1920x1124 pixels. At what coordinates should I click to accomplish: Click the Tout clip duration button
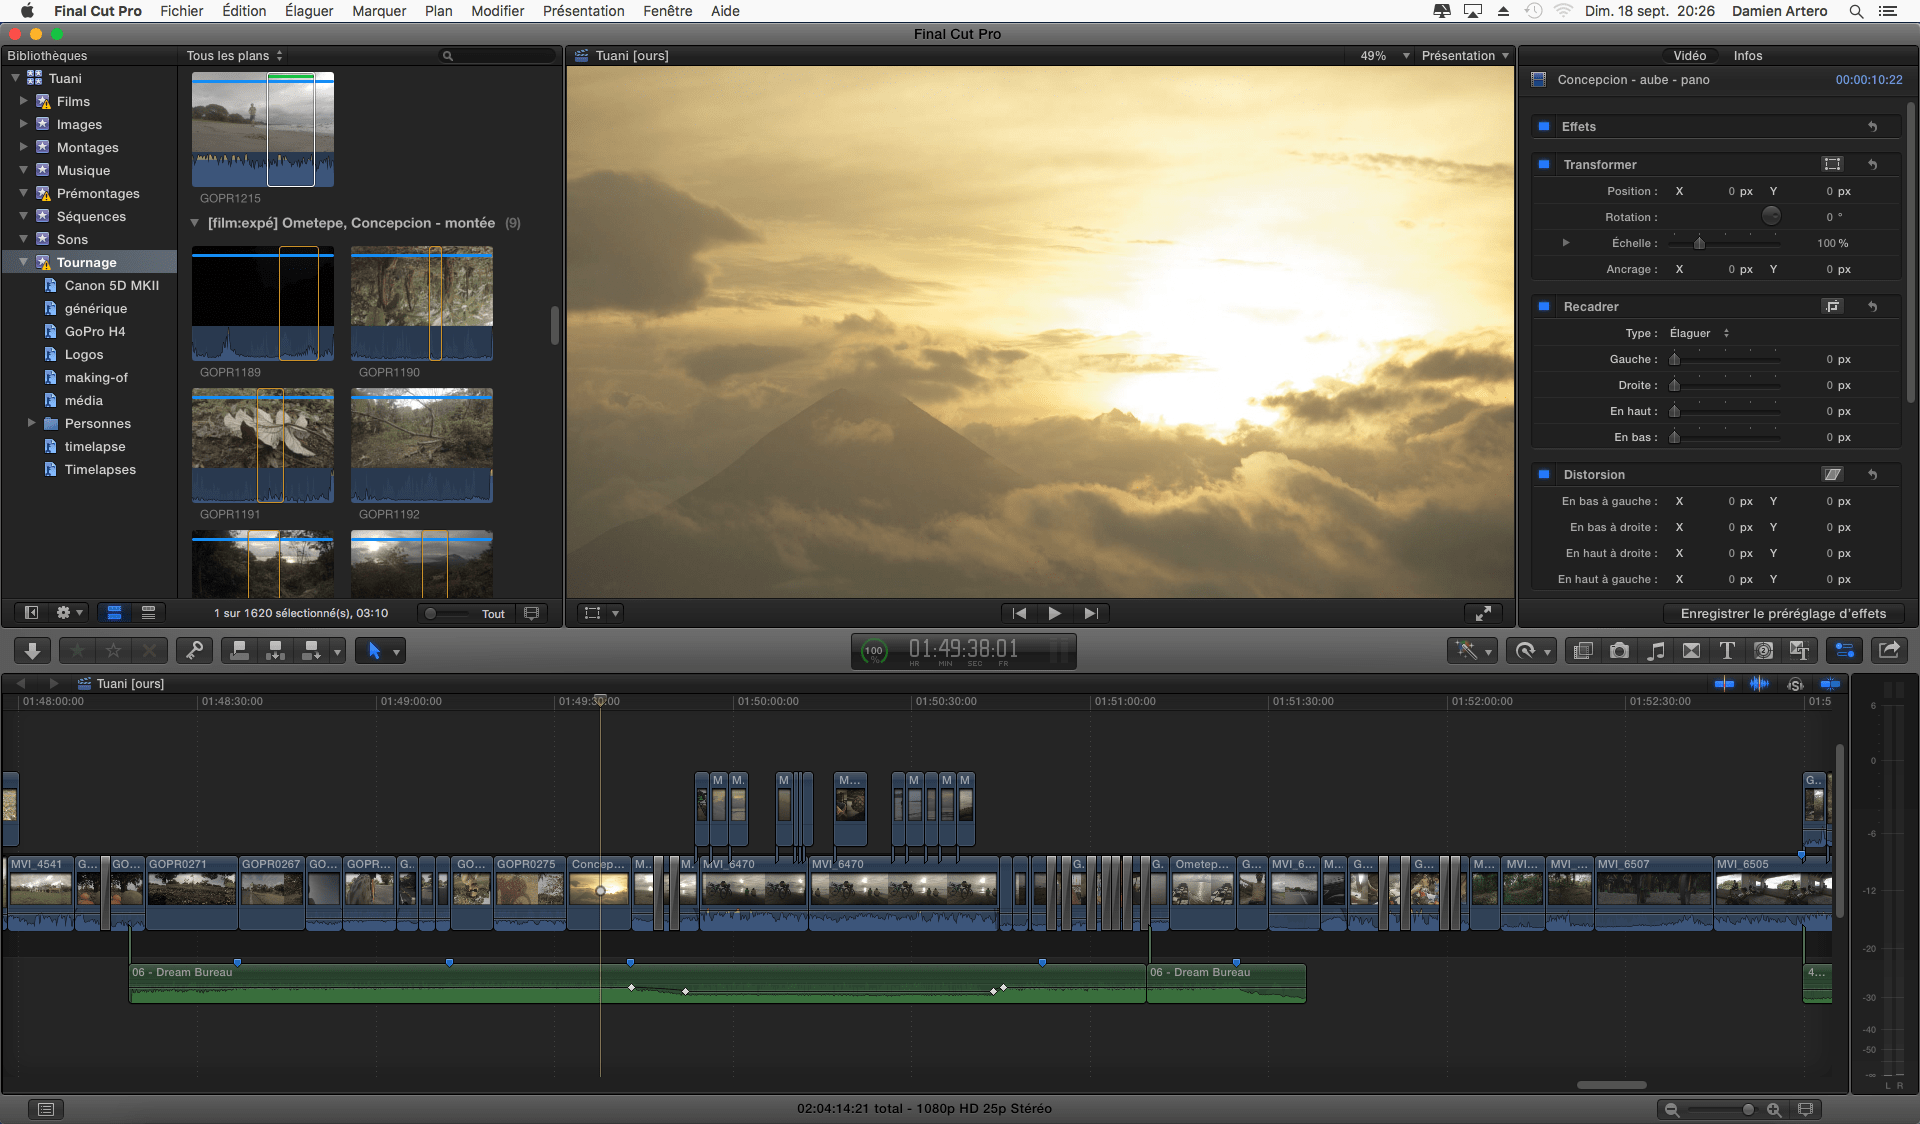click(493, 614)
